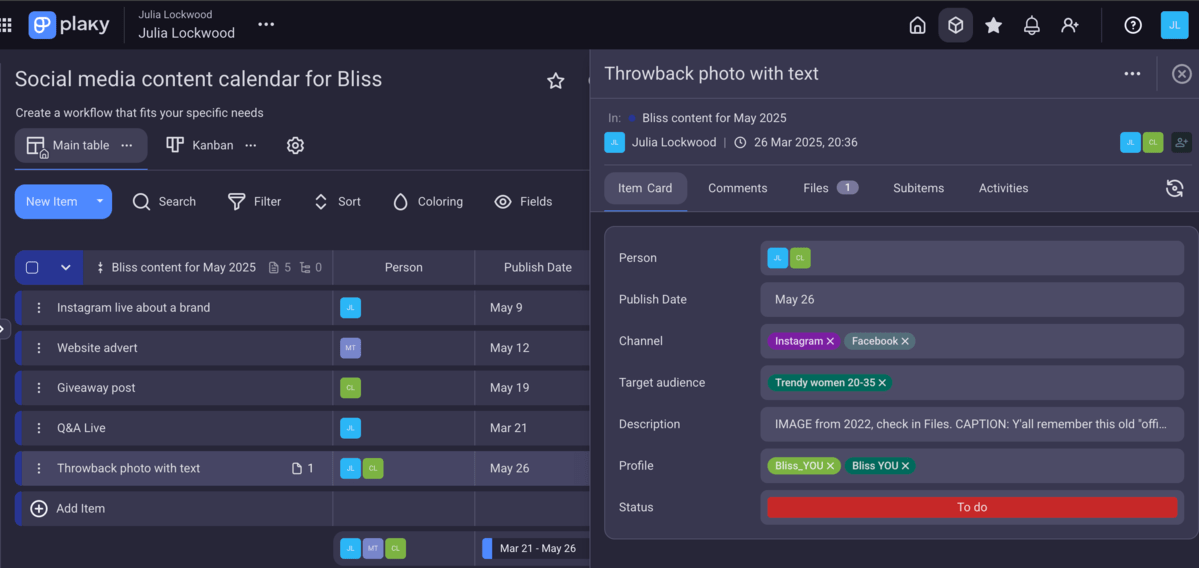Click the notifications bell icon

click(1031, 25)
